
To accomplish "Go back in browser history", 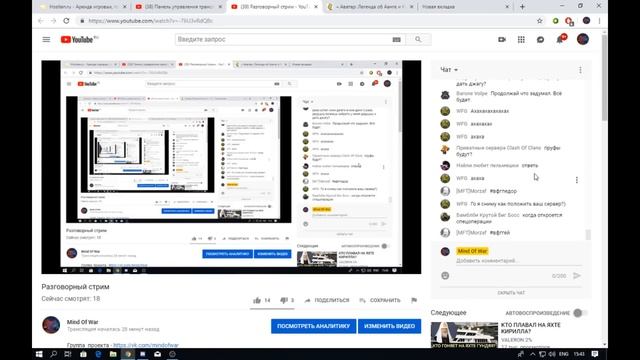I will [x=40, y=21].
